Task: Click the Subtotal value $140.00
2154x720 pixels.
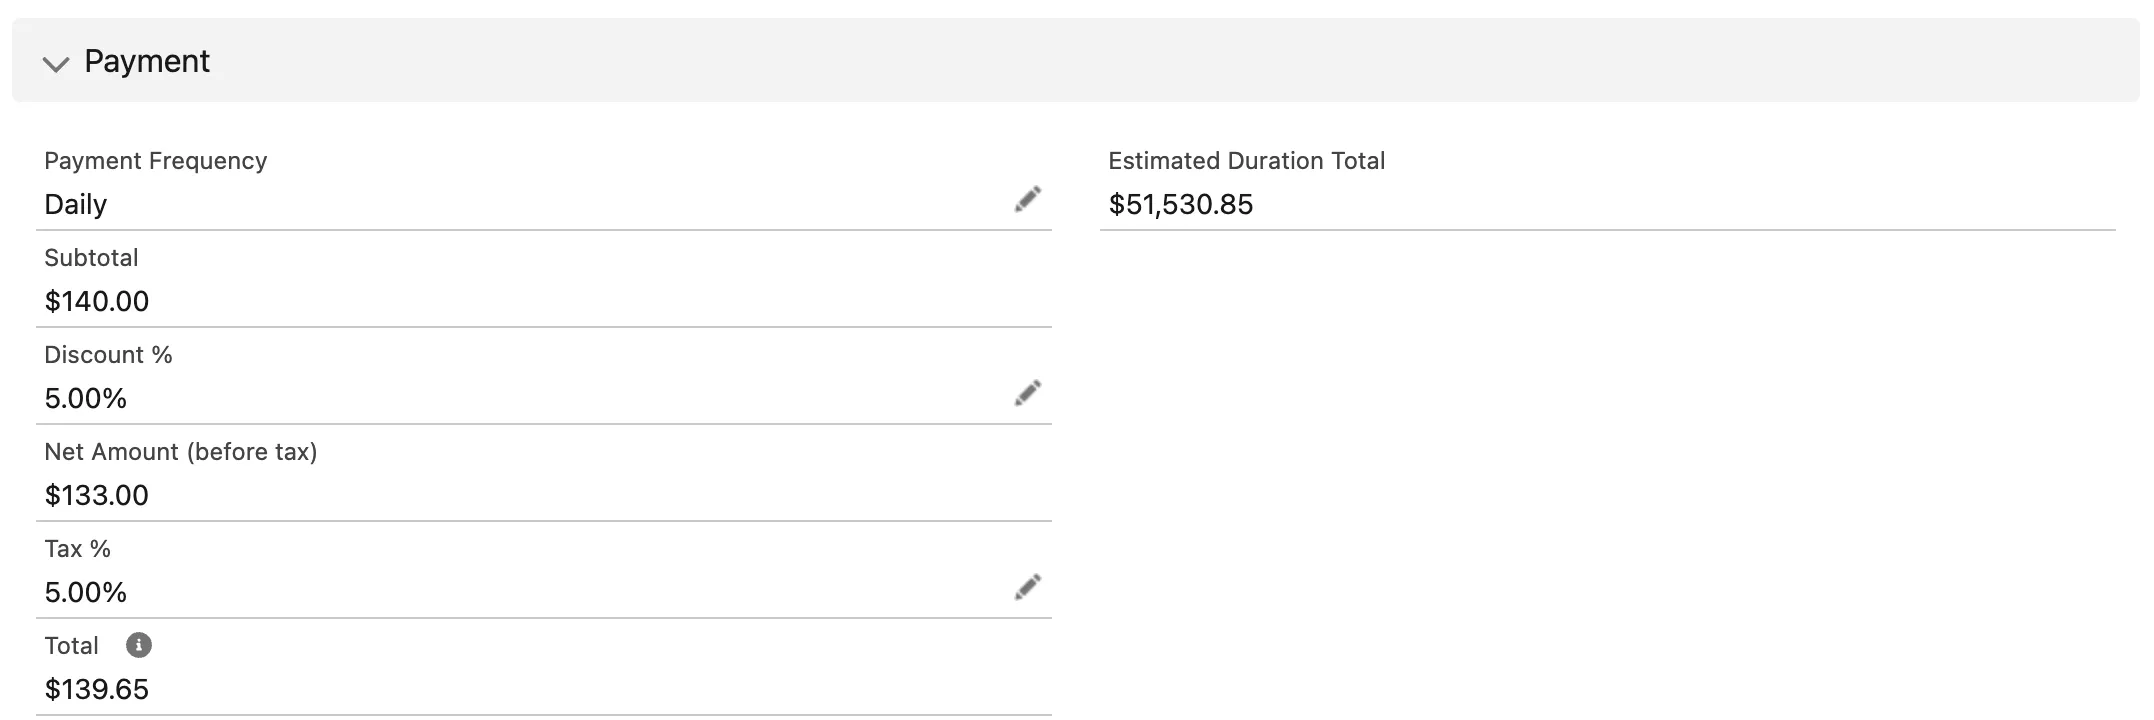Action: [x=97, y=301]
